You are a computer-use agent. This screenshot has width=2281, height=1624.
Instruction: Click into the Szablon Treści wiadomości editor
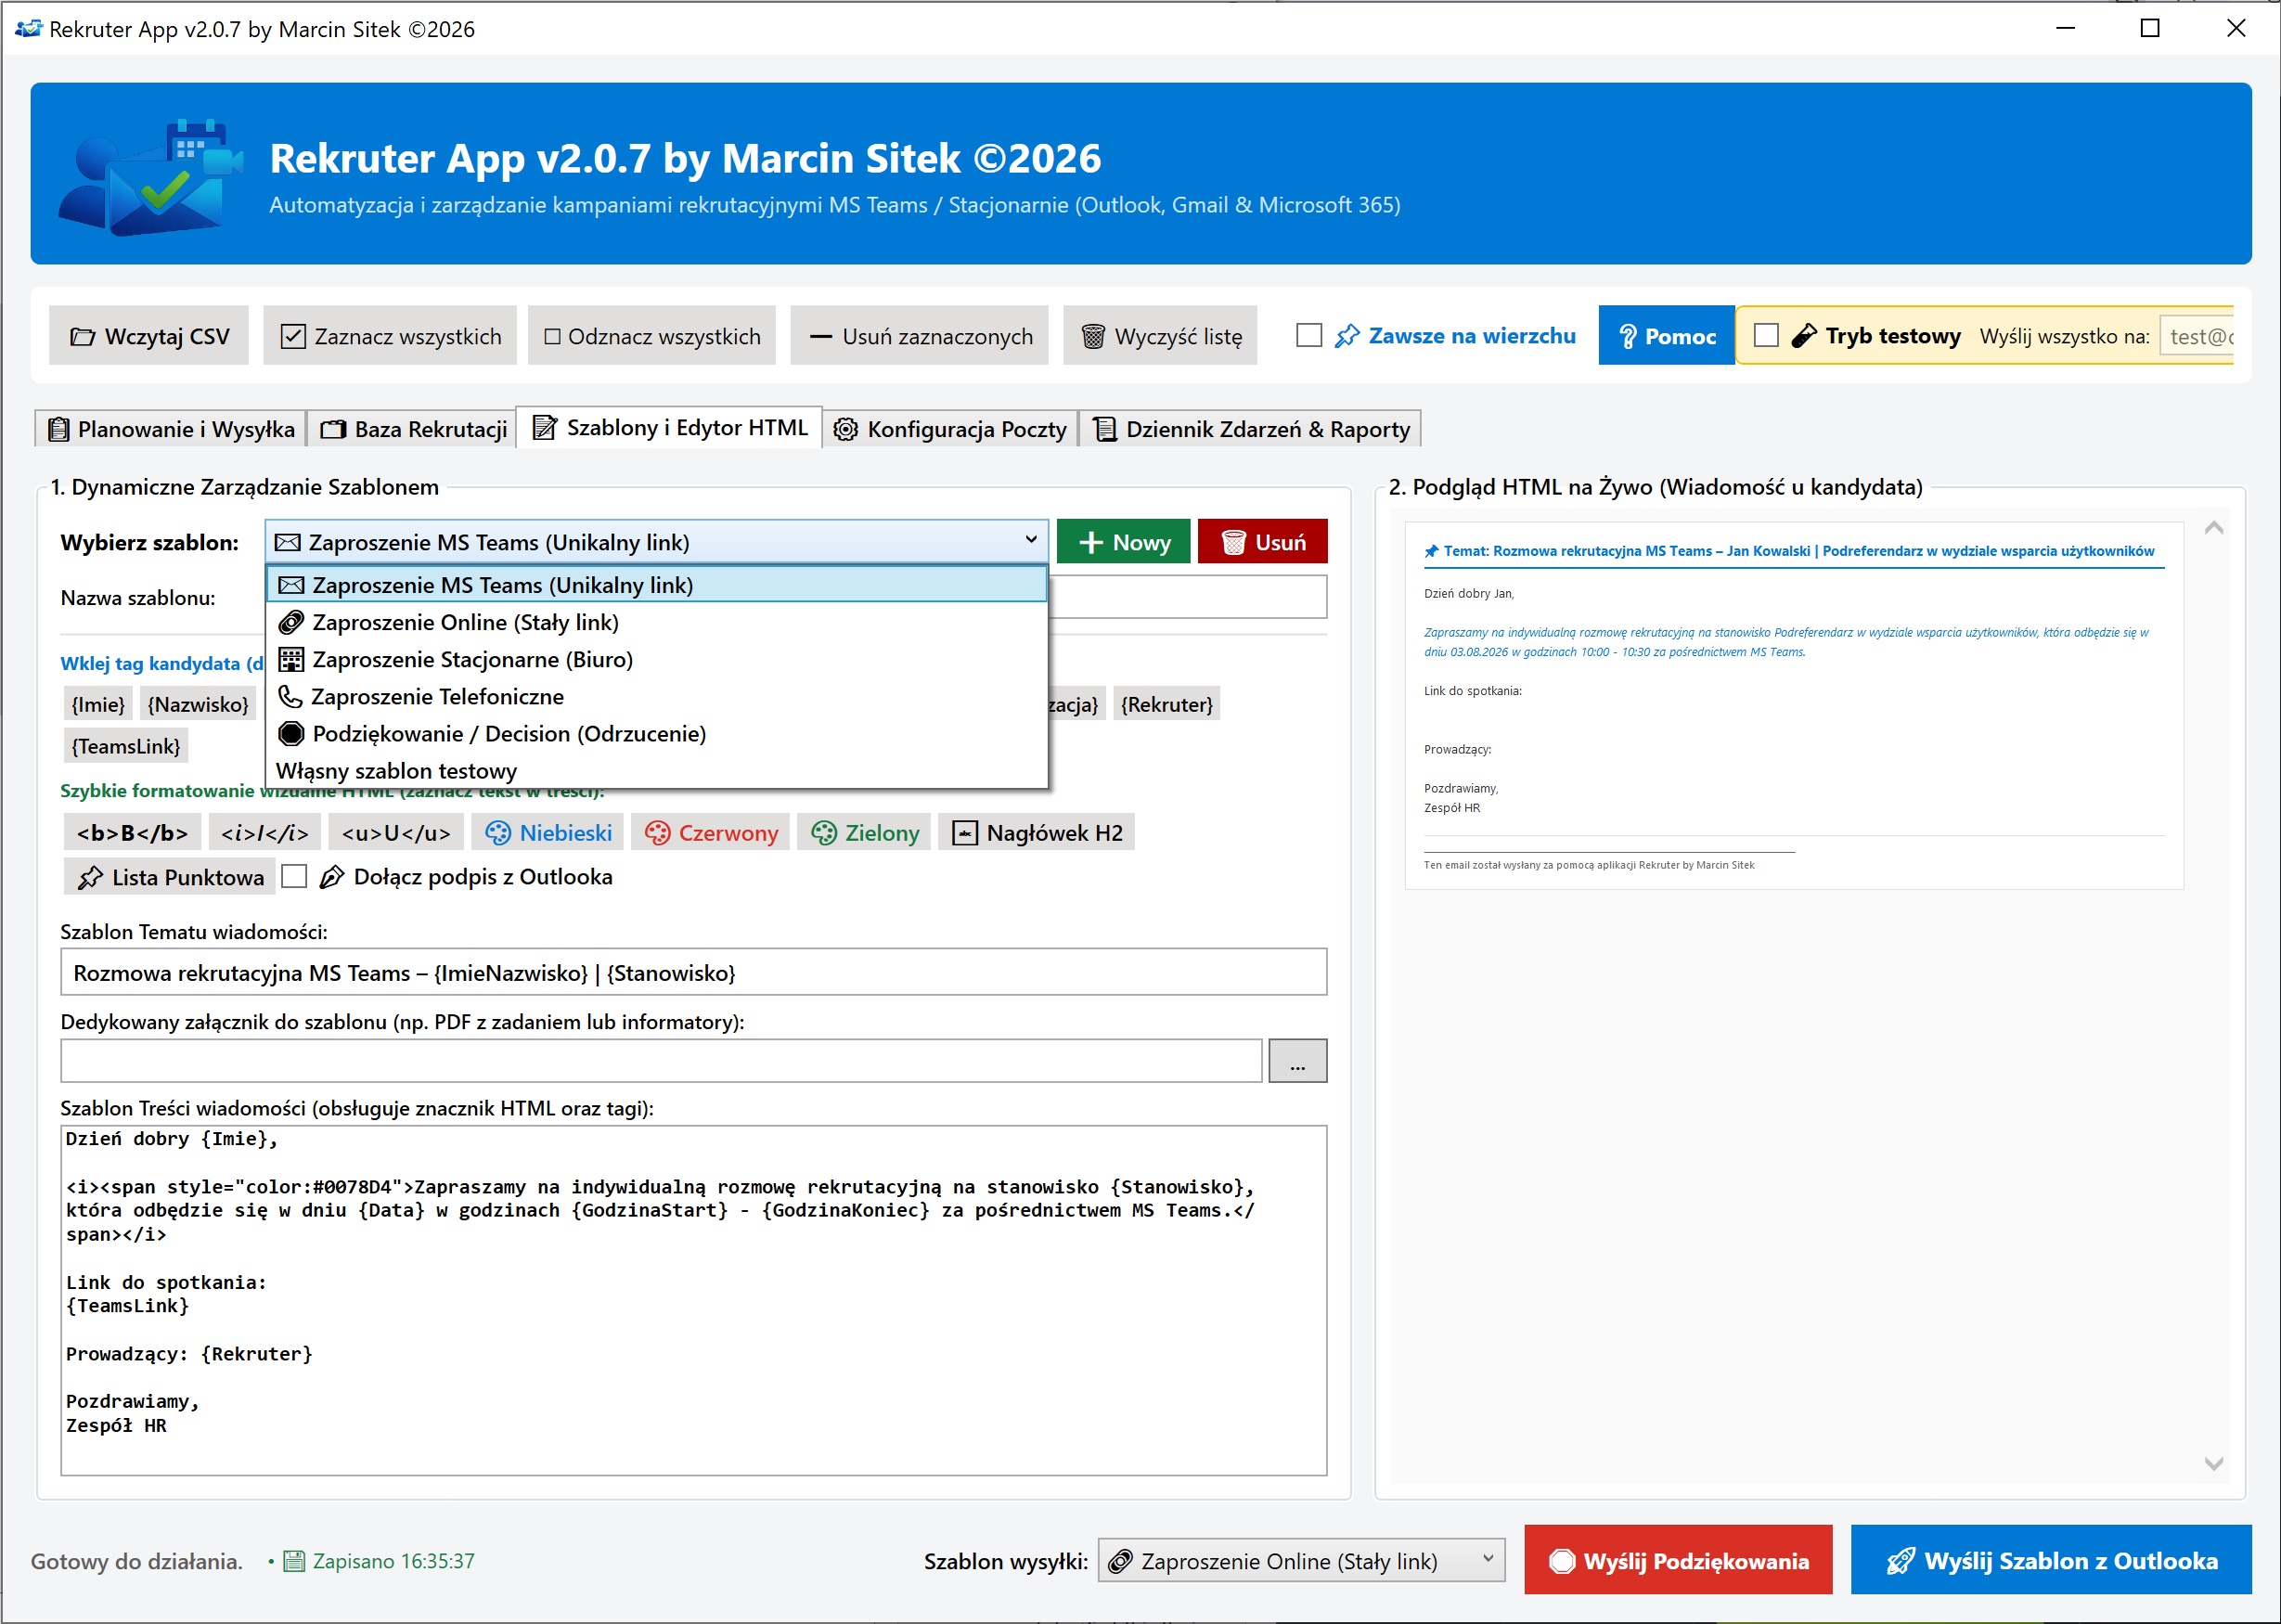(x=694, y=1301)
